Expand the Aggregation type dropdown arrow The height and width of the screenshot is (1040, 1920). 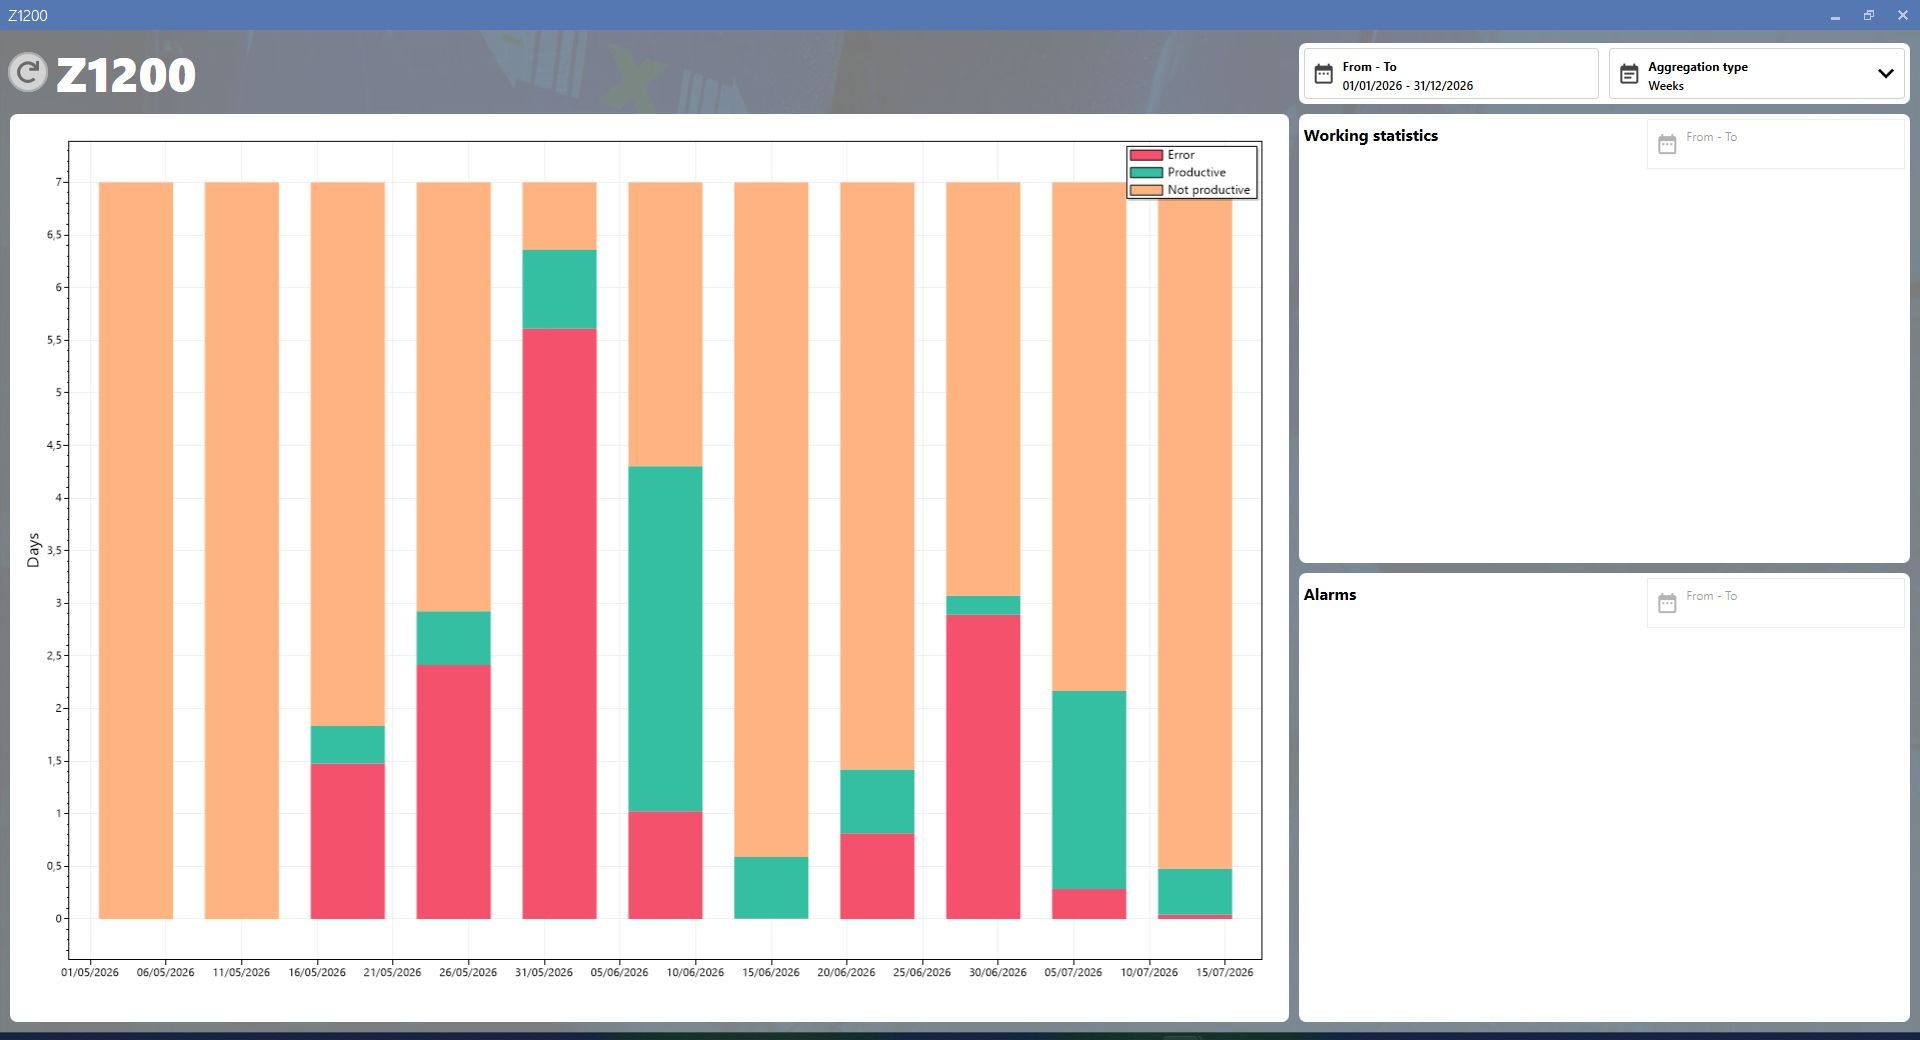tap(1885, 74)
